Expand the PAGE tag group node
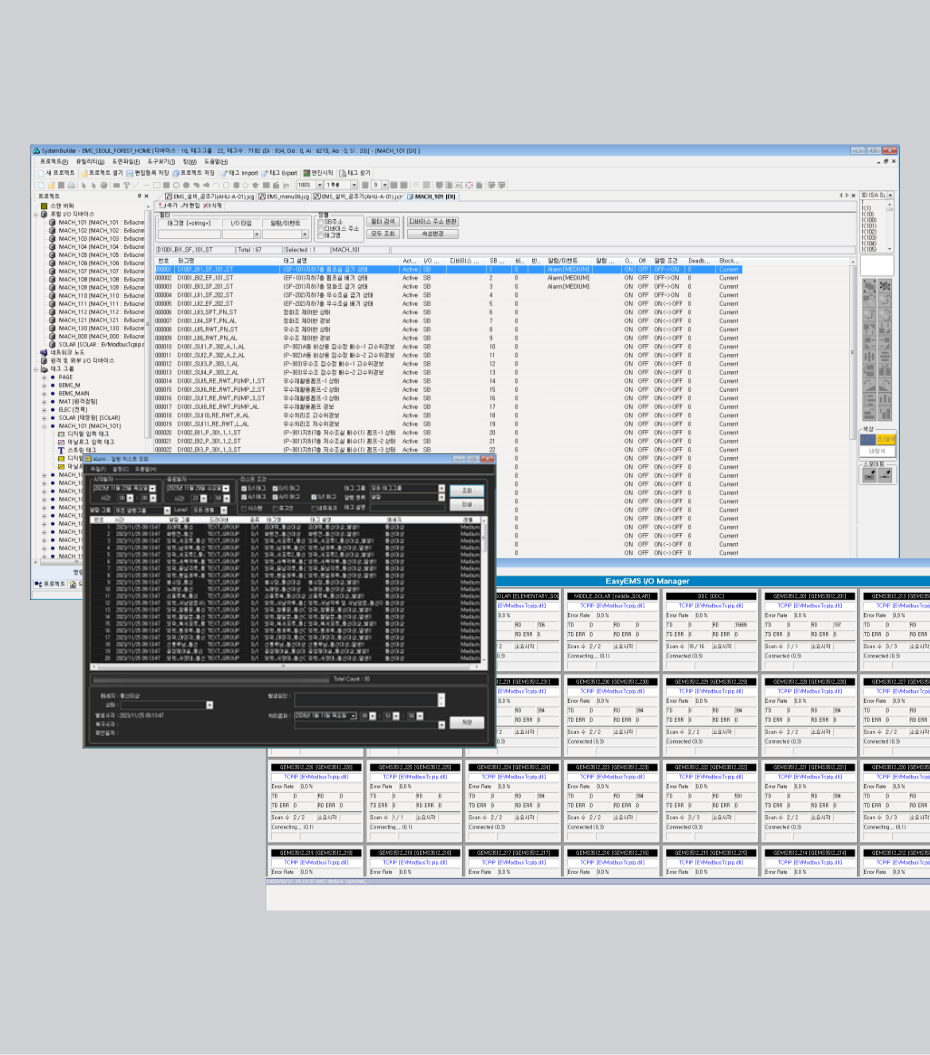Viewport: 930px width, 1055px height. [x=44, y=377]
